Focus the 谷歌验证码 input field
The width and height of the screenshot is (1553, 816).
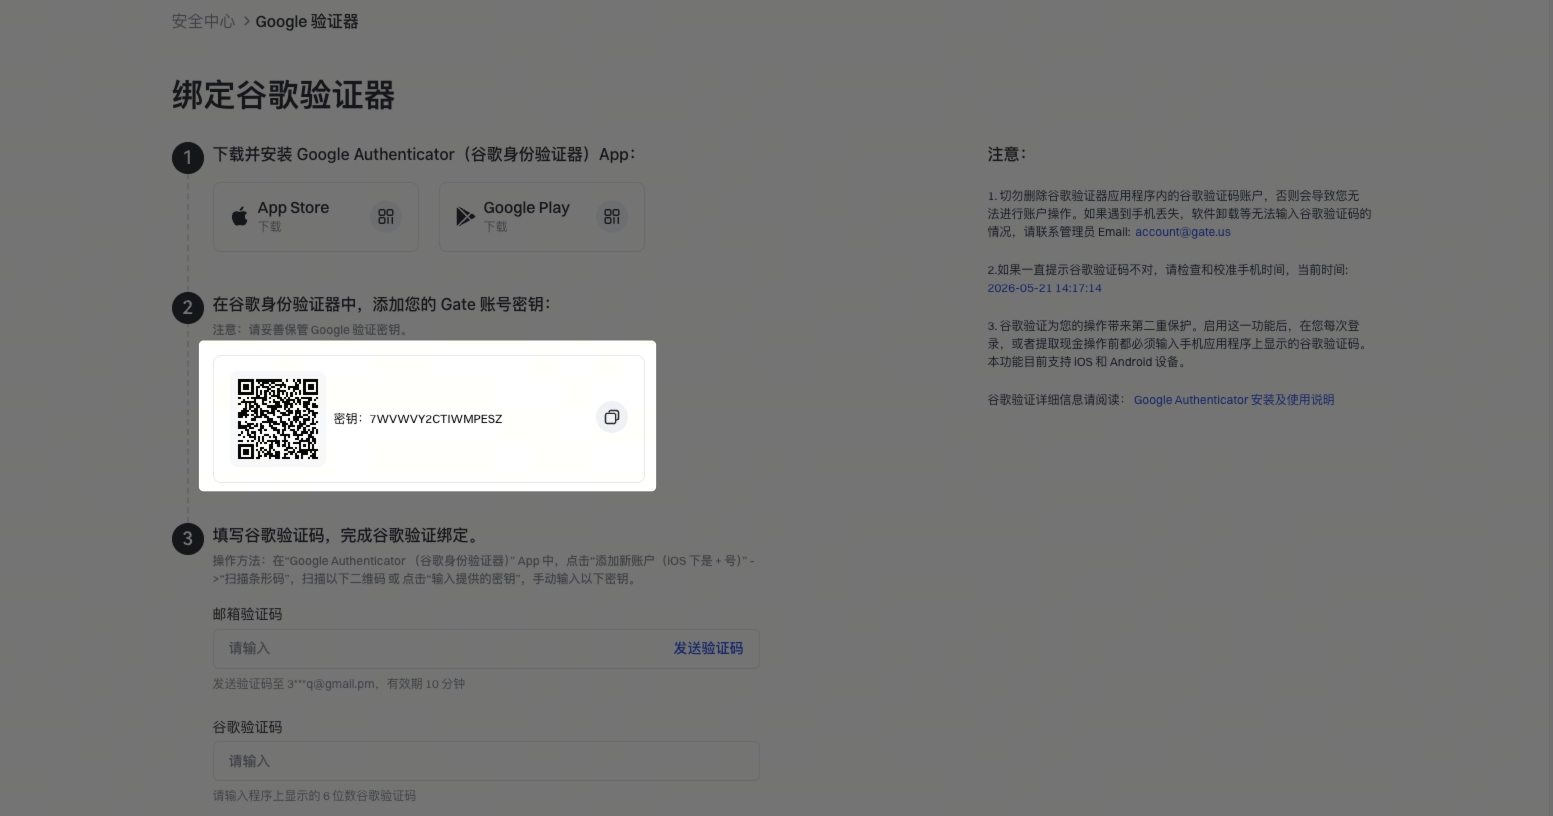486,761
